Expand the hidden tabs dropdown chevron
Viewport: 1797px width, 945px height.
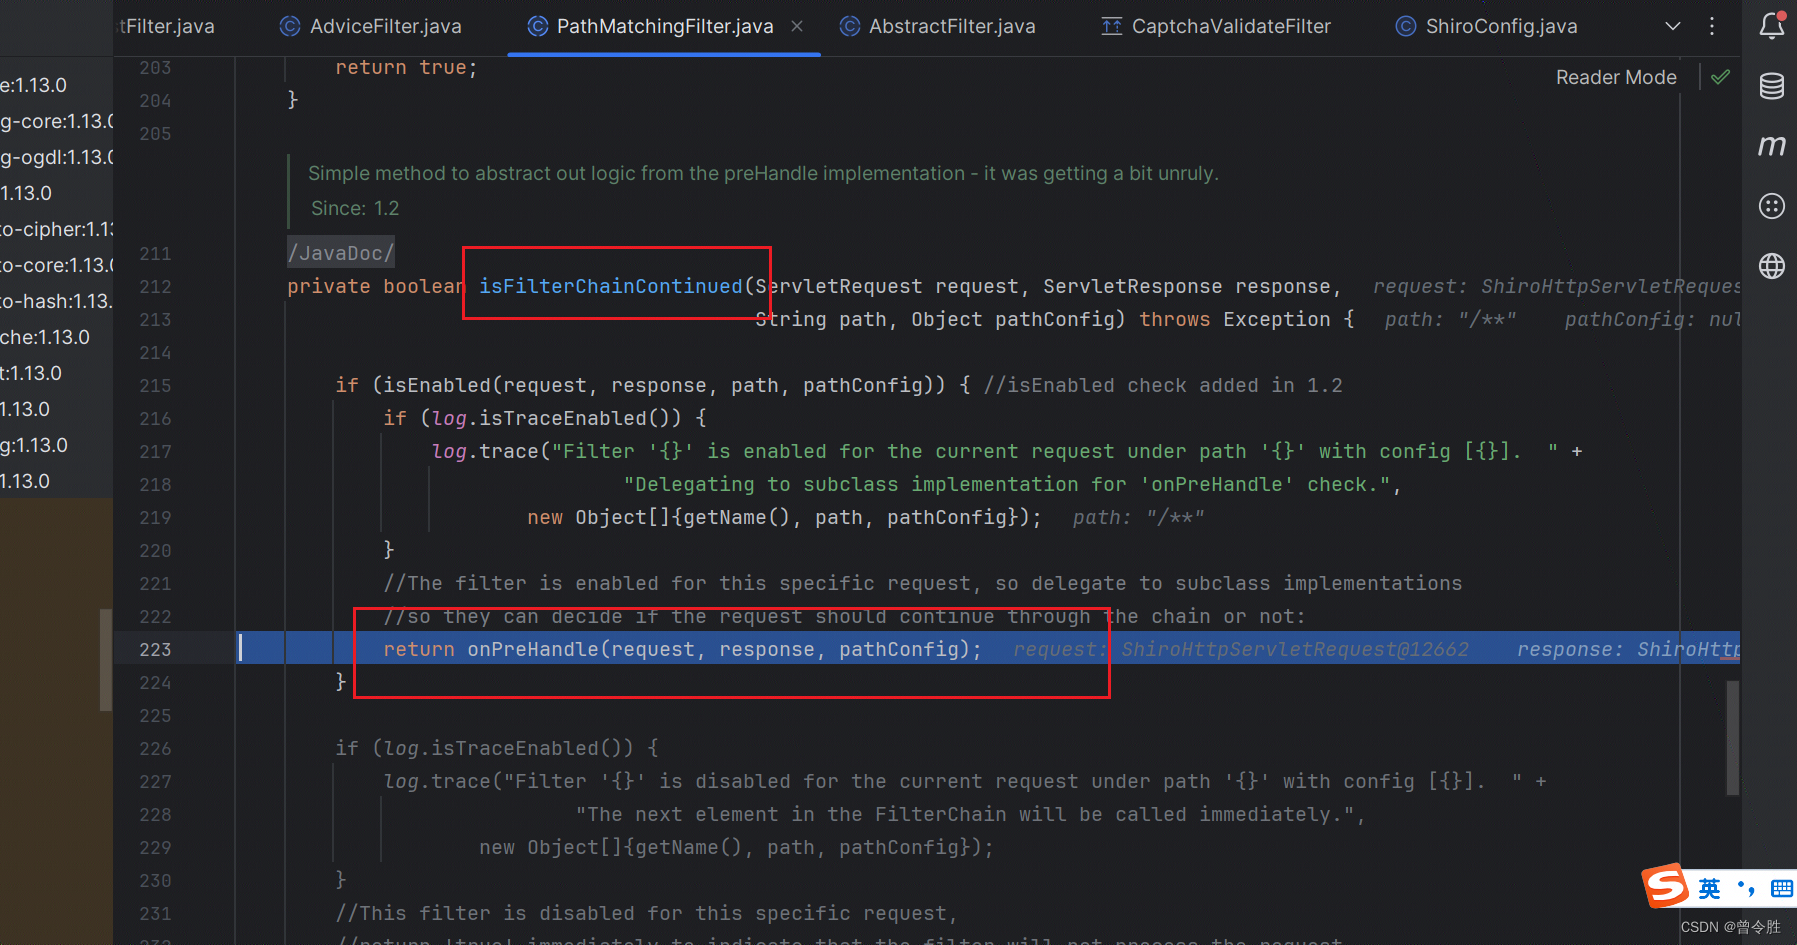click(x=1672, y=26)
